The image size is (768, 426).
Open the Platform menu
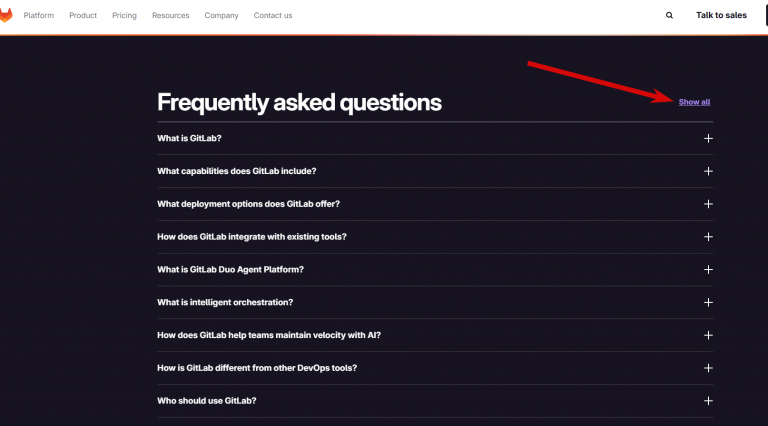39,16
